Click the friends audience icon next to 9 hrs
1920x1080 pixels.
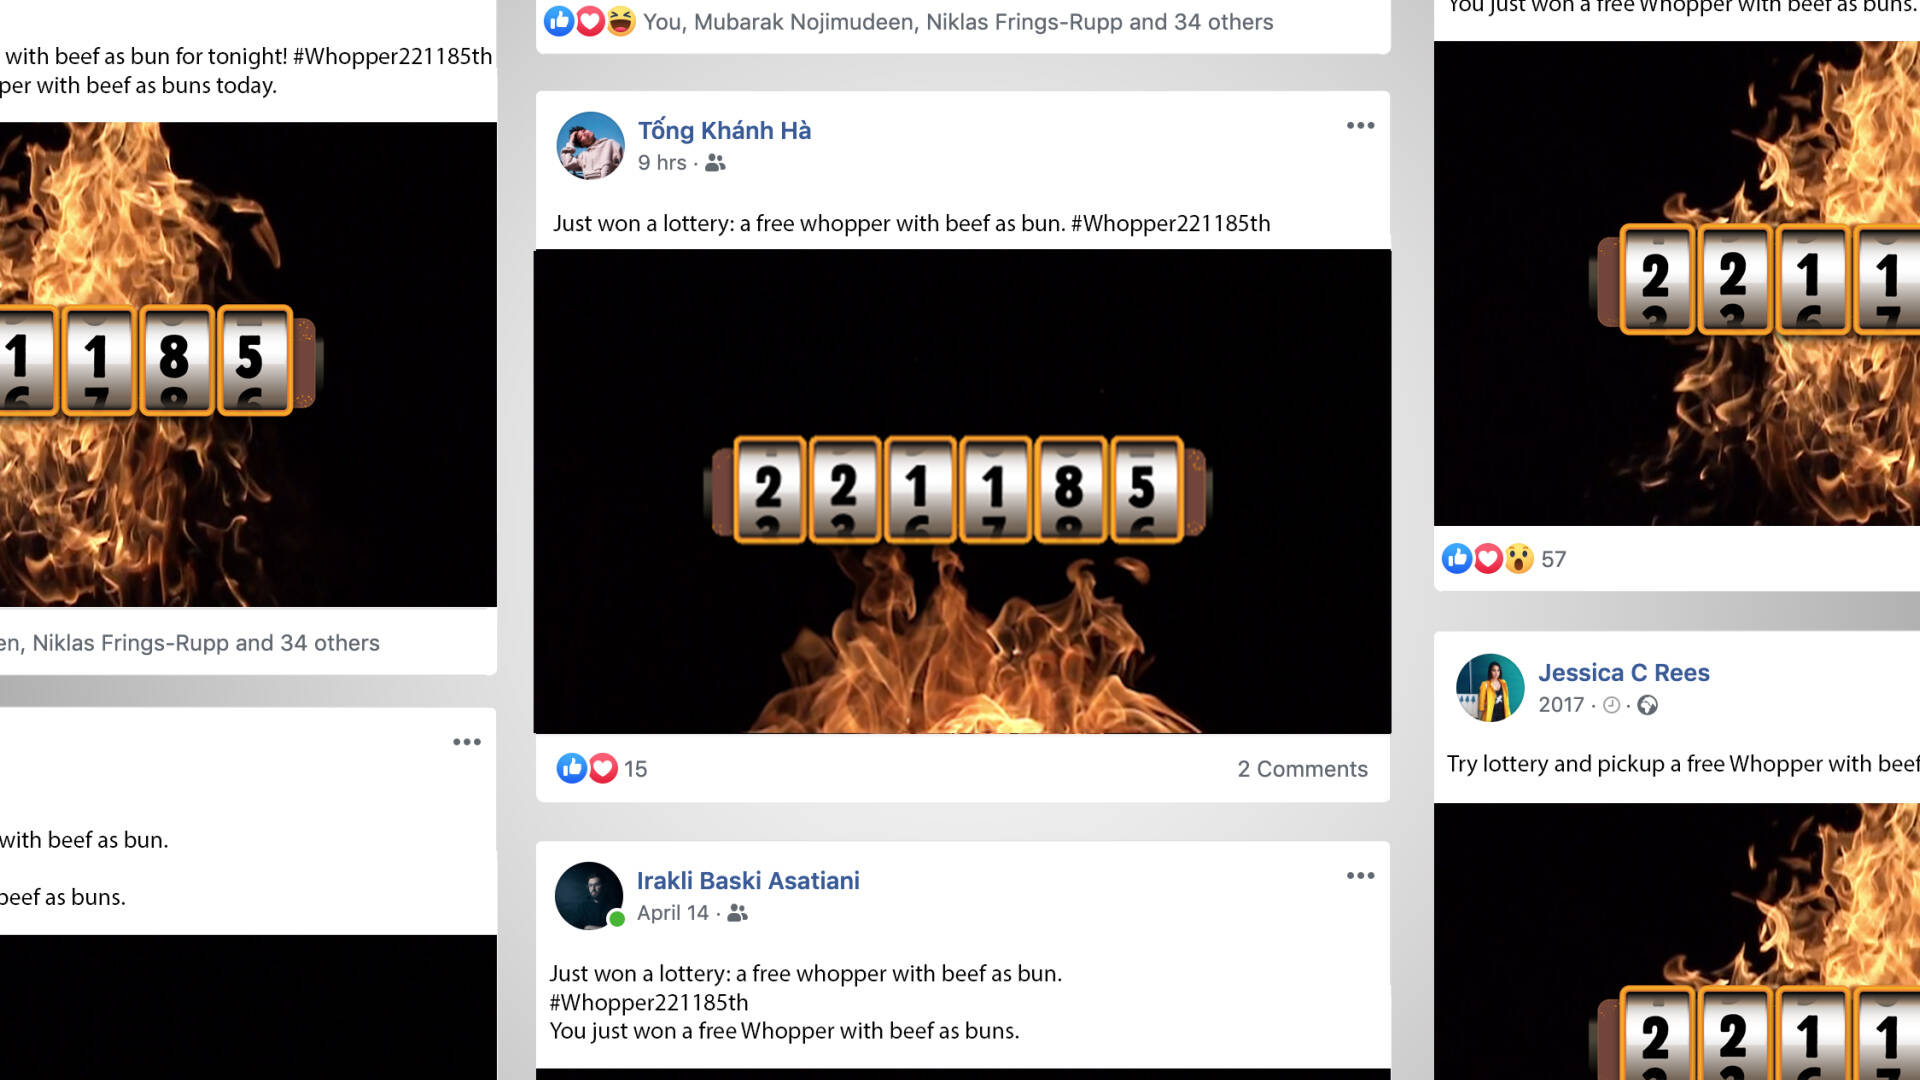click(715, 163)
